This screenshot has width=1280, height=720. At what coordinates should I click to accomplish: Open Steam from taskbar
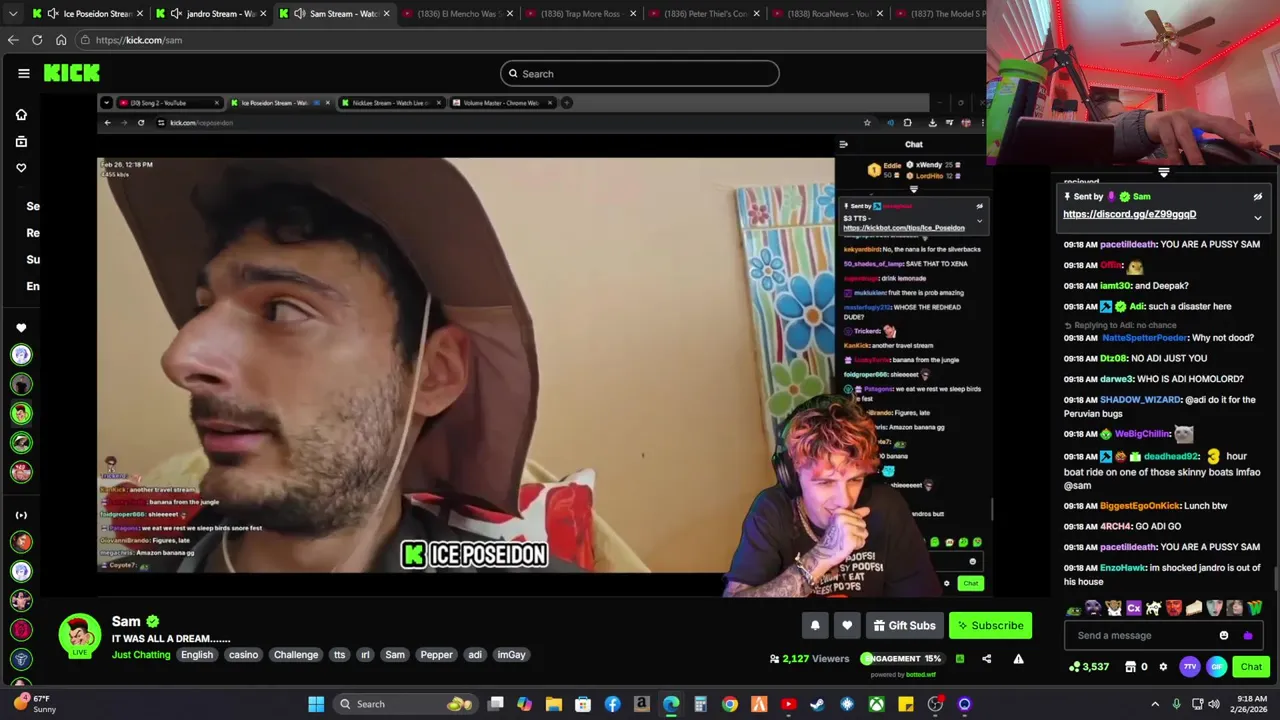coord(817,704)
